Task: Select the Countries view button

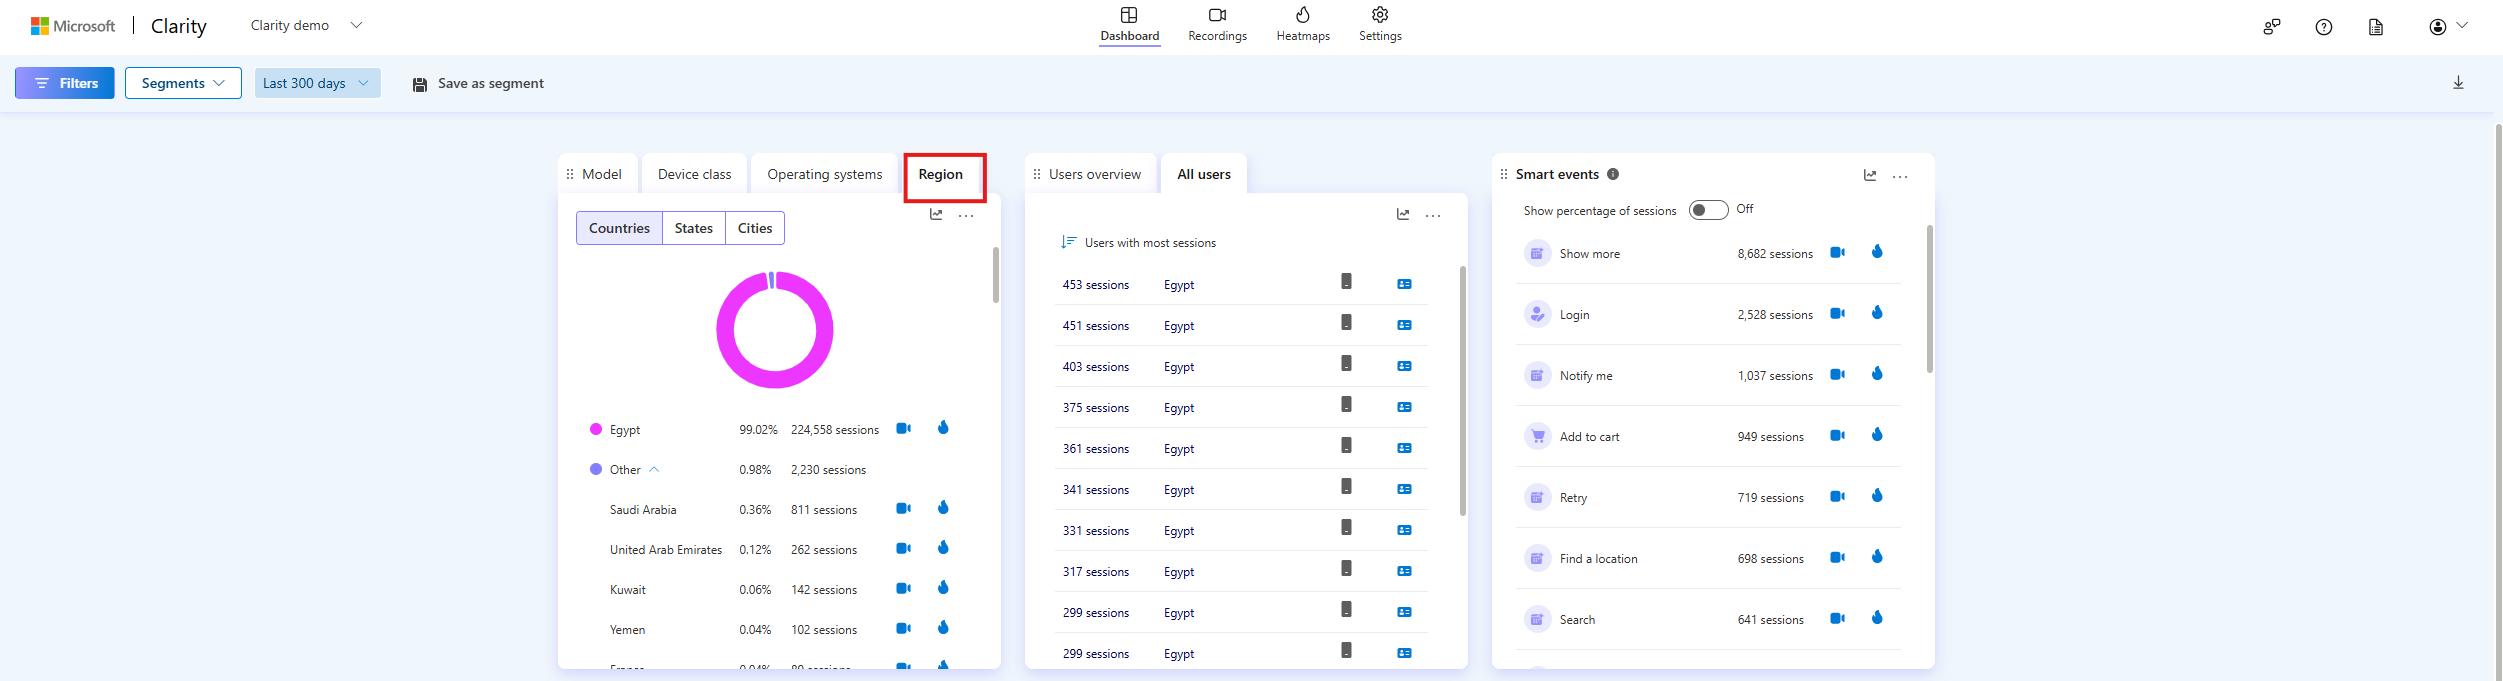Action: coord(619,228)
